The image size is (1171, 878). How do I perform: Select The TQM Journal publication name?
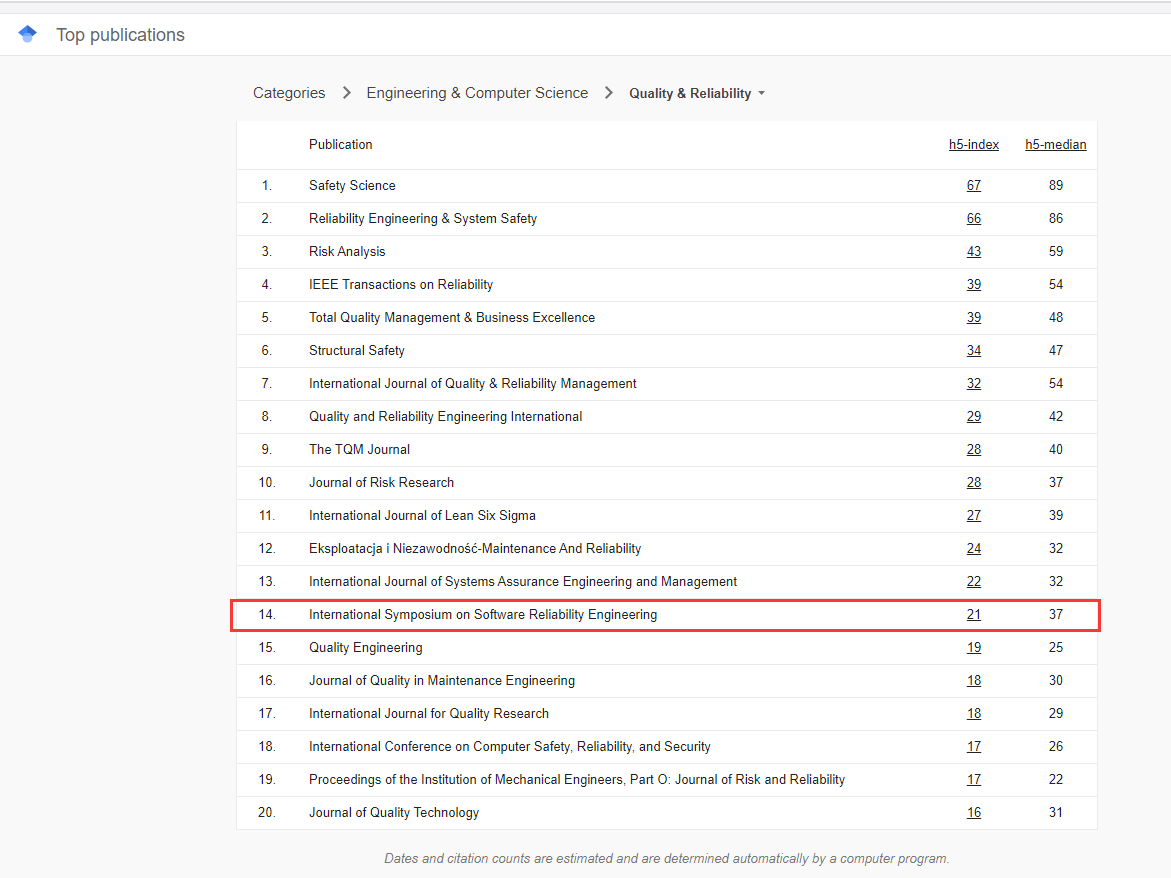(x=359, y=449)
